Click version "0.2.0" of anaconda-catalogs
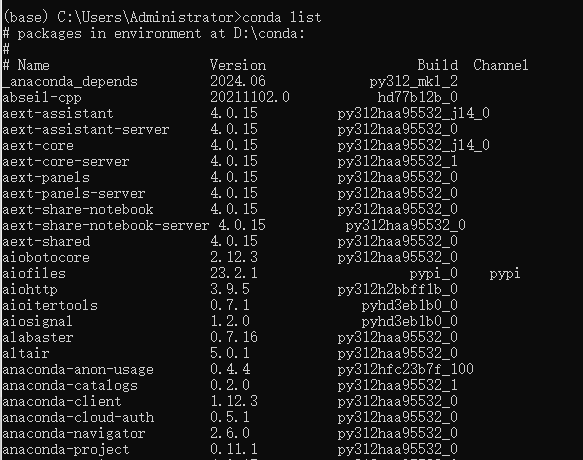The height and width of the screenshot is (460, 583). point(230,385)
